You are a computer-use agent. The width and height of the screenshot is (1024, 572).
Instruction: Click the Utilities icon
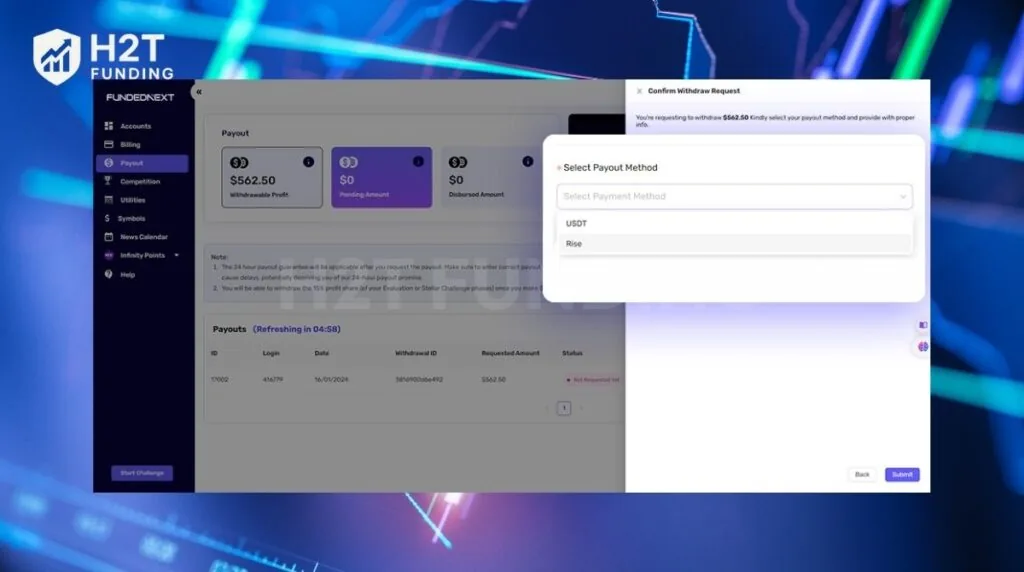point(108,199)
